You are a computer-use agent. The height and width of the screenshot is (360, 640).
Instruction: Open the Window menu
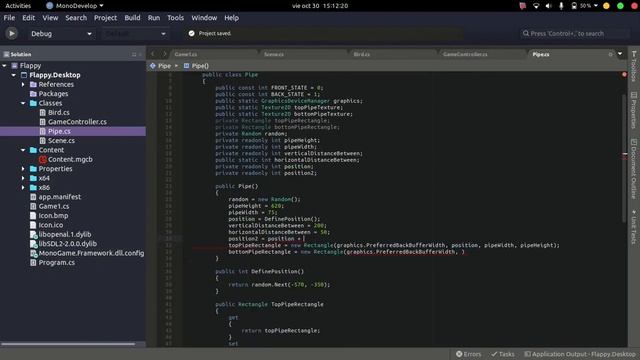tap(204, 18)
